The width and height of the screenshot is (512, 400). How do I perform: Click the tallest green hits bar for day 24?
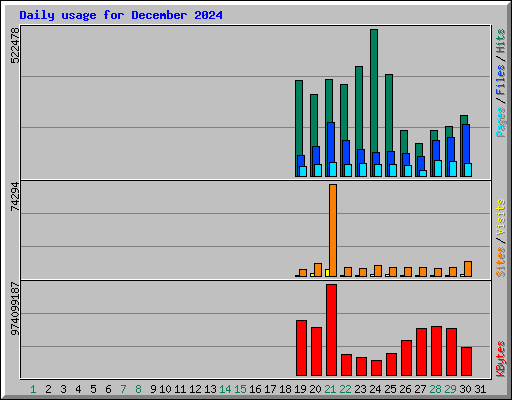[x=374, y=90]
